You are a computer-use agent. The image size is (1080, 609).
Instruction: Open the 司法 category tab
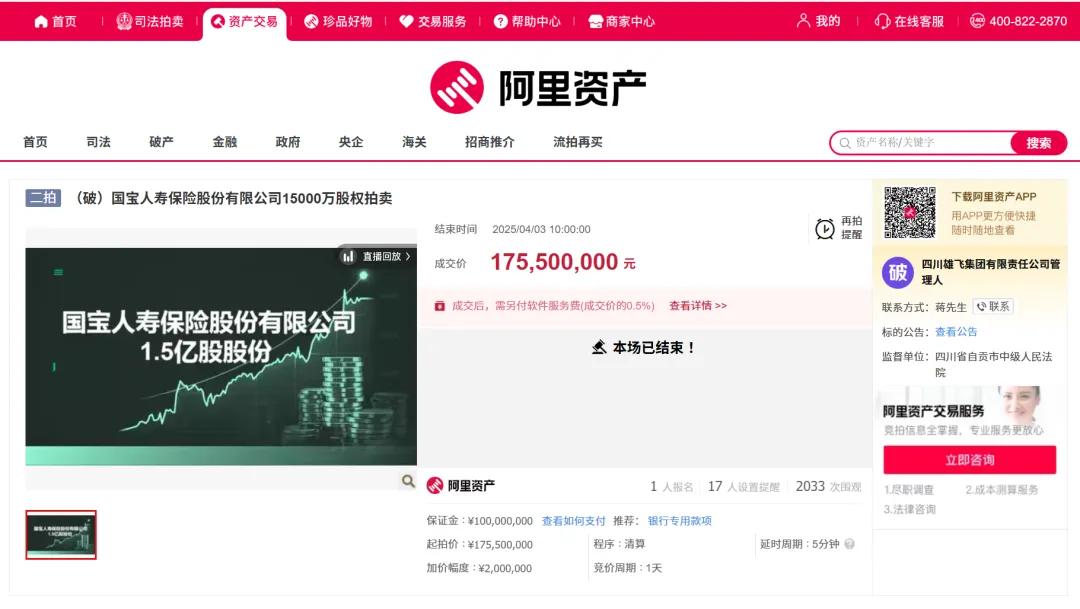click(x=98, y=142)
